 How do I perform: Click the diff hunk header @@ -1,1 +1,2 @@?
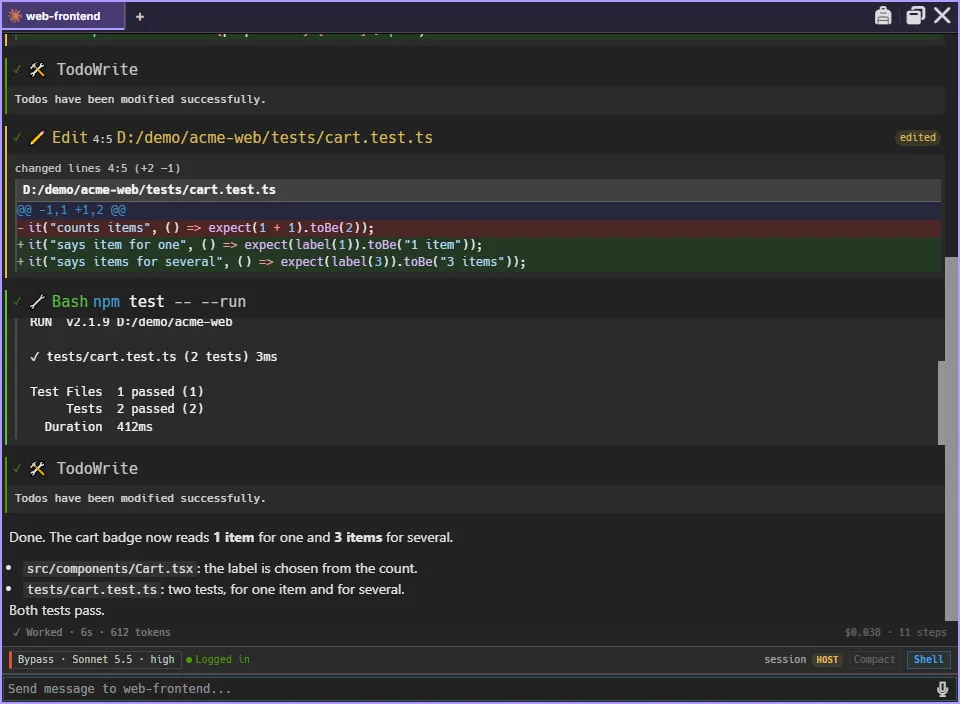[479, 210]
